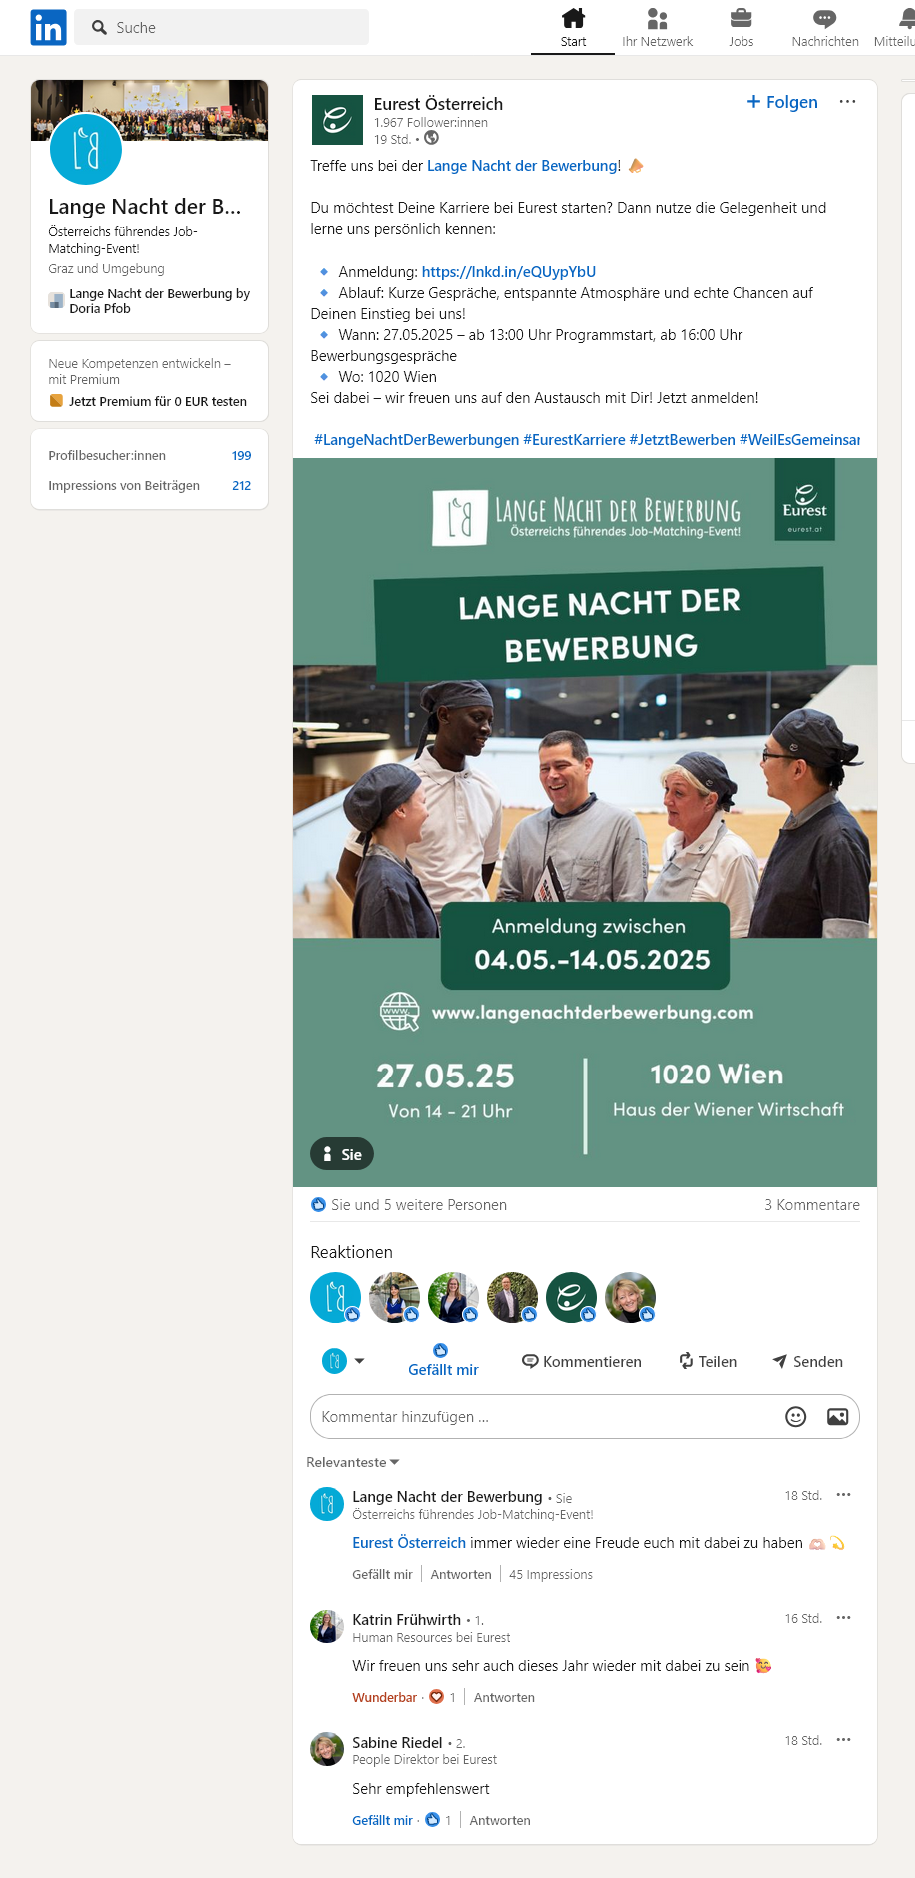This screenshot has width=915, height=1878.
Task: Open Relevanteste comment sort dropdown
Action: tap(353, 1462)
